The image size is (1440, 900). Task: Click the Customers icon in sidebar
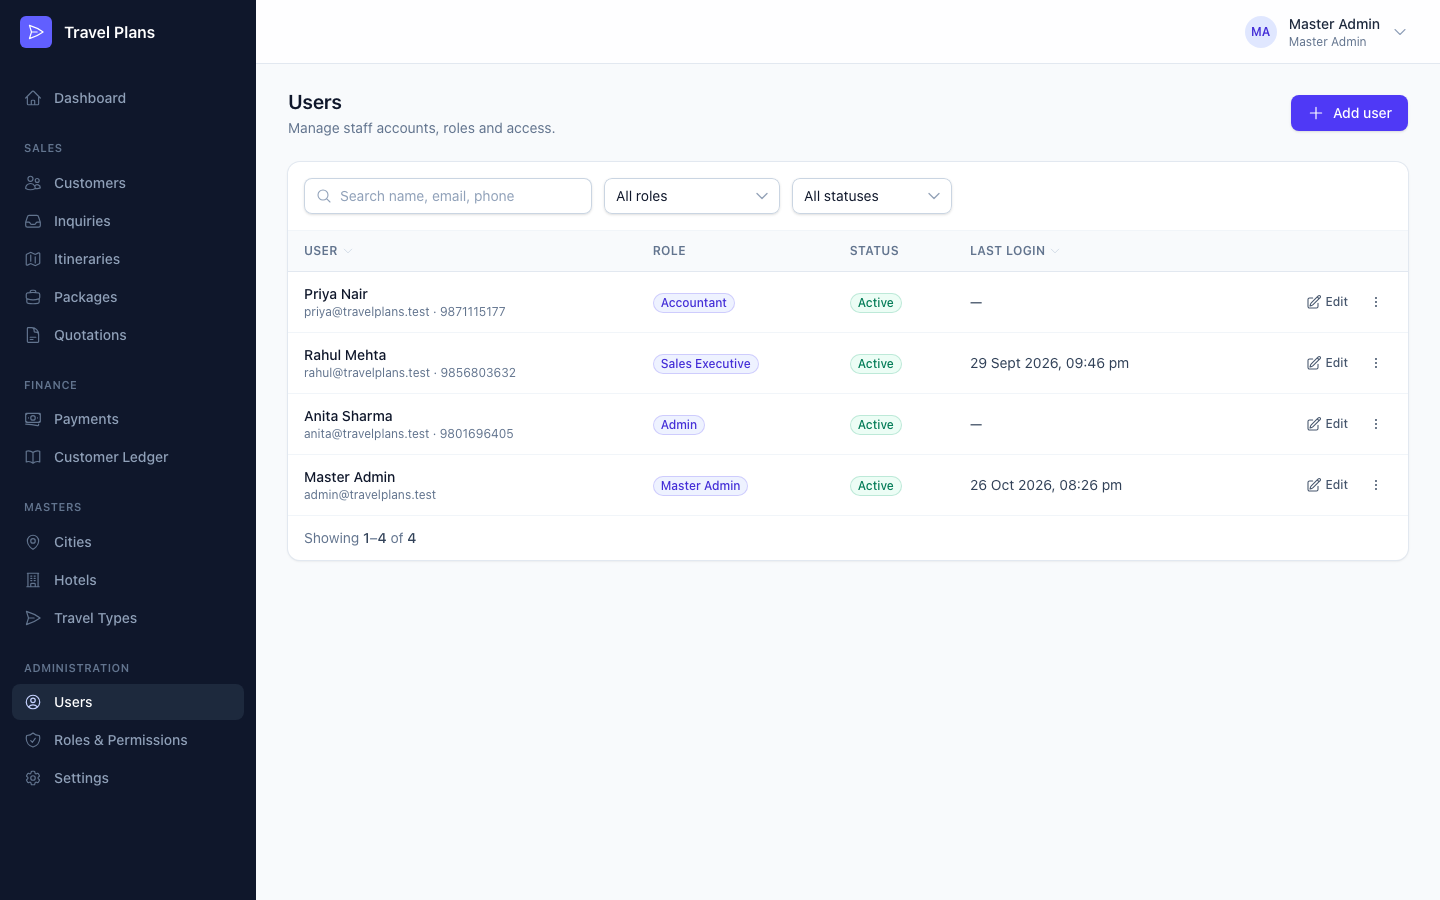tap(33, 183)
